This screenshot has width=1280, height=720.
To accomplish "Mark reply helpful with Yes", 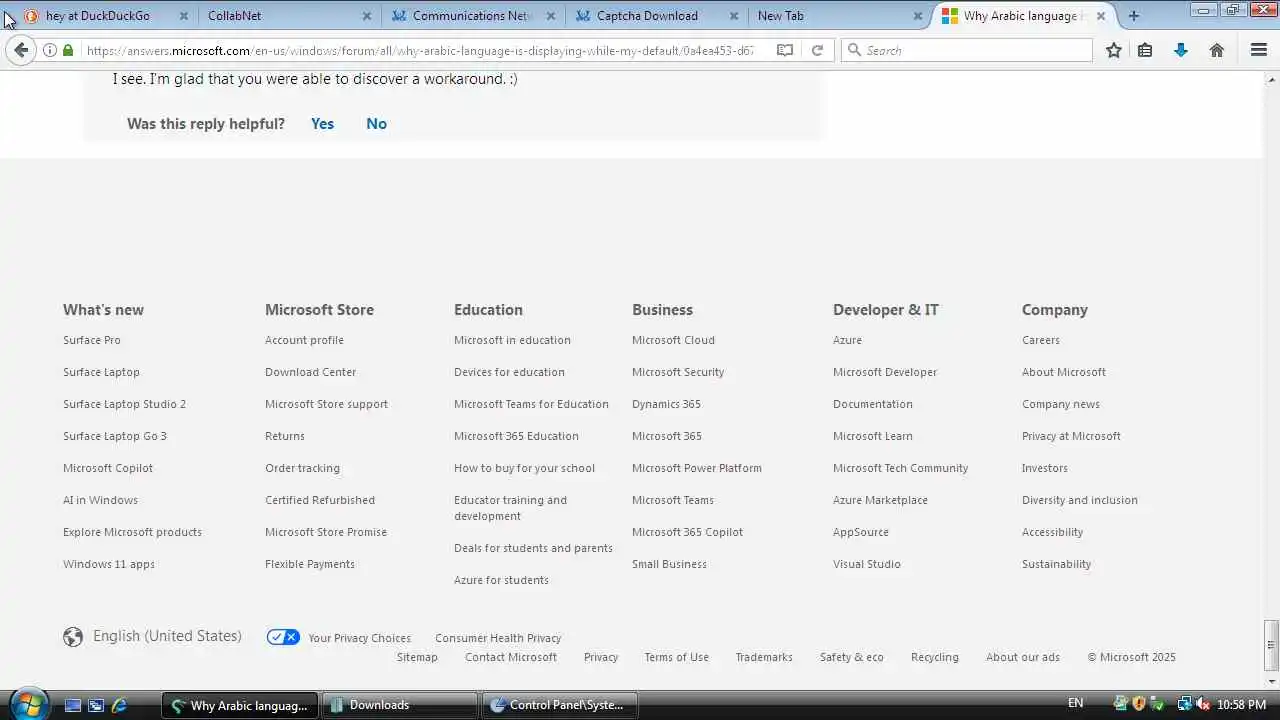I will [322, 123].
